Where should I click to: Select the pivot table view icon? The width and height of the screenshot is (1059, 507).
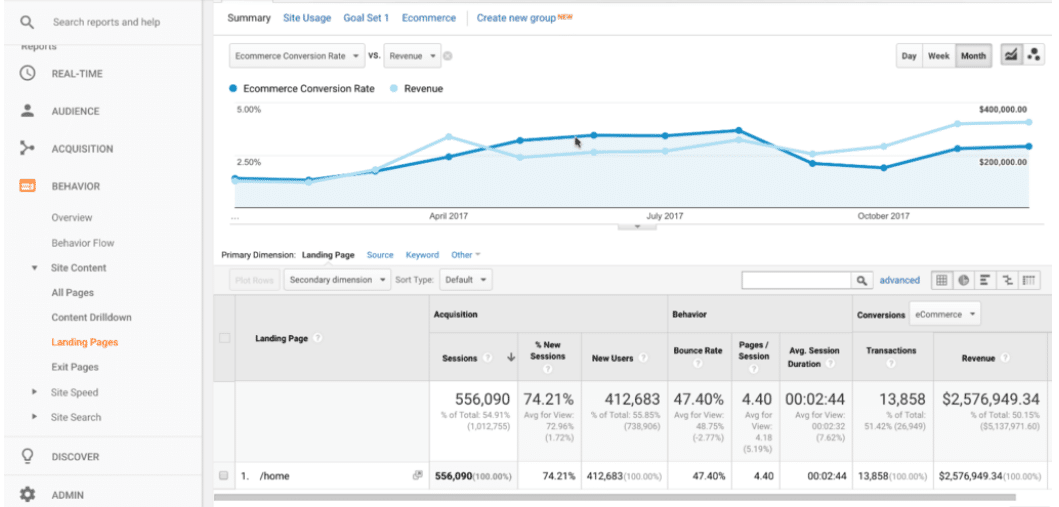pos(1030,281)
